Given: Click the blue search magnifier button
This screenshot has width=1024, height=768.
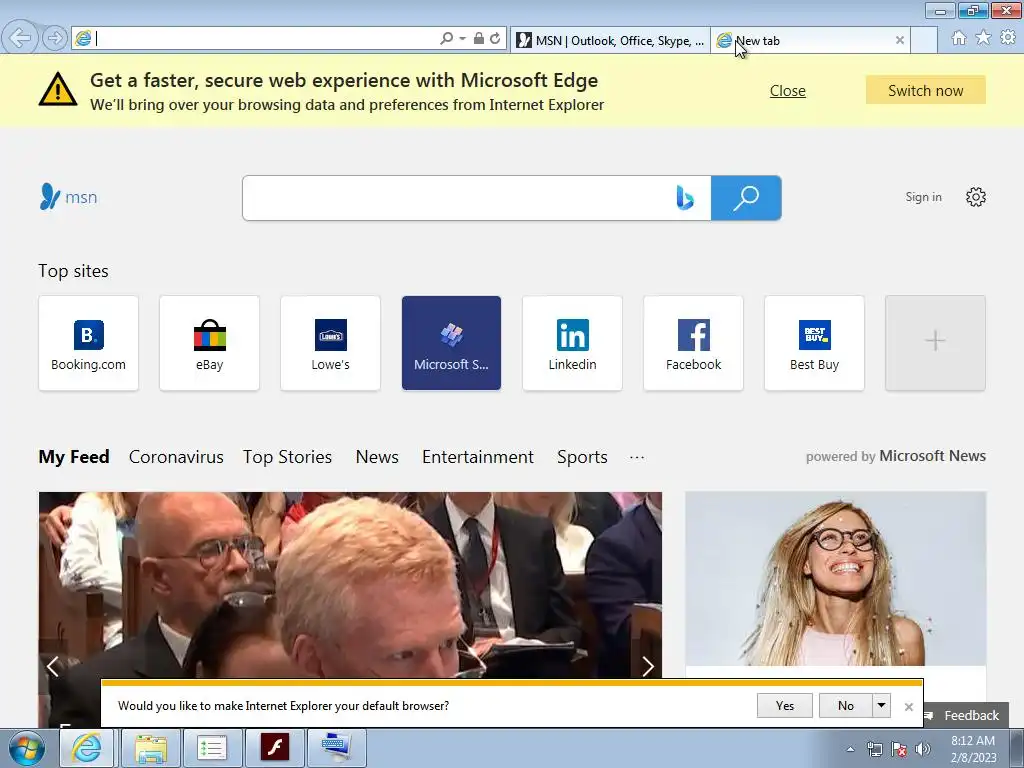Looking at the screenshot, I should click(x=746, y=198).
